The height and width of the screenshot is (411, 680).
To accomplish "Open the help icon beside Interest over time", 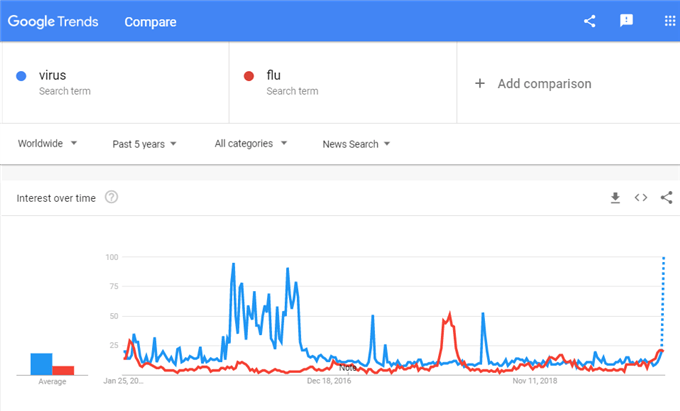I will coord(111,197).
